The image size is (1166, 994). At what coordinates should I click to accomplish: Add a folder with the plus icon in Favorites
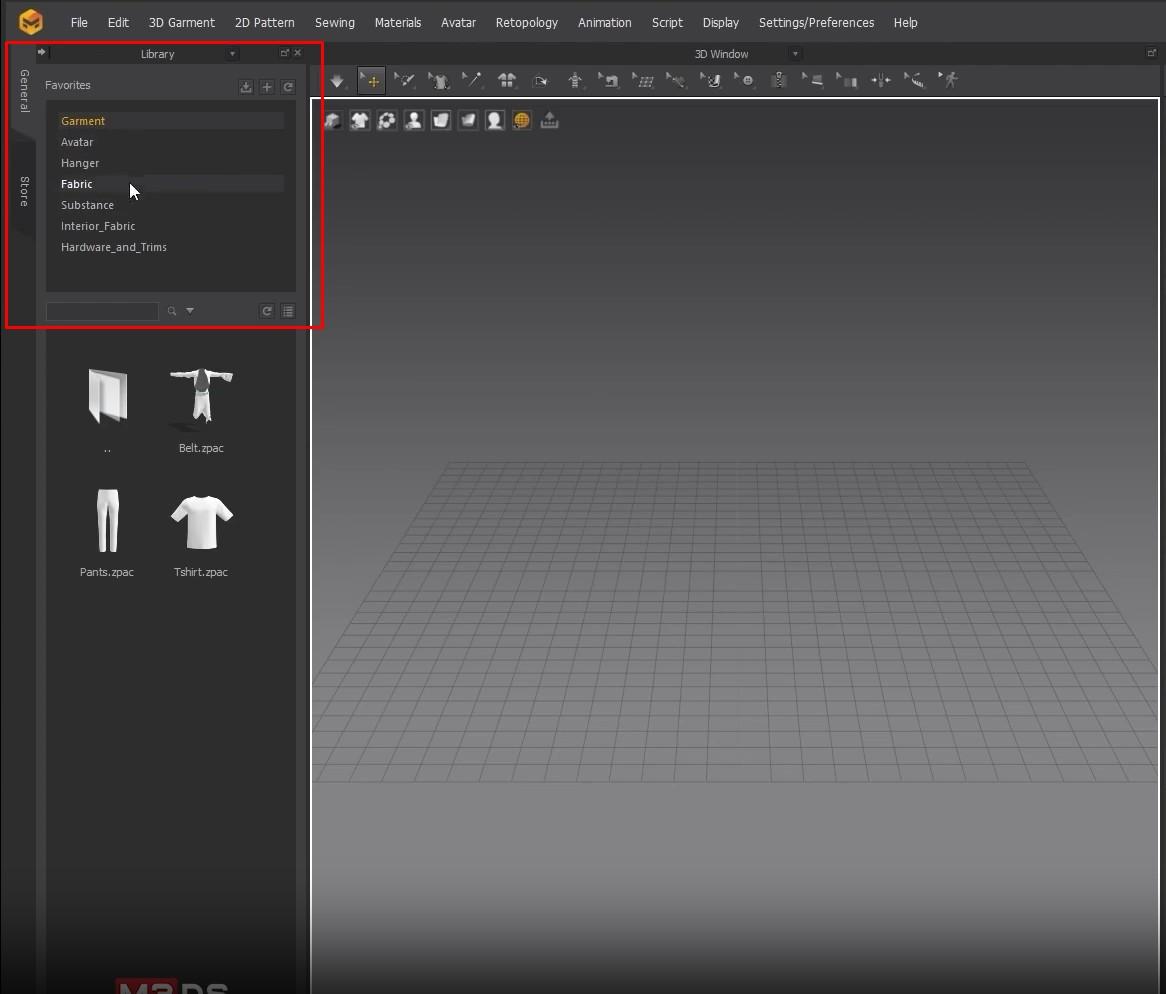[x=267, y=87]
